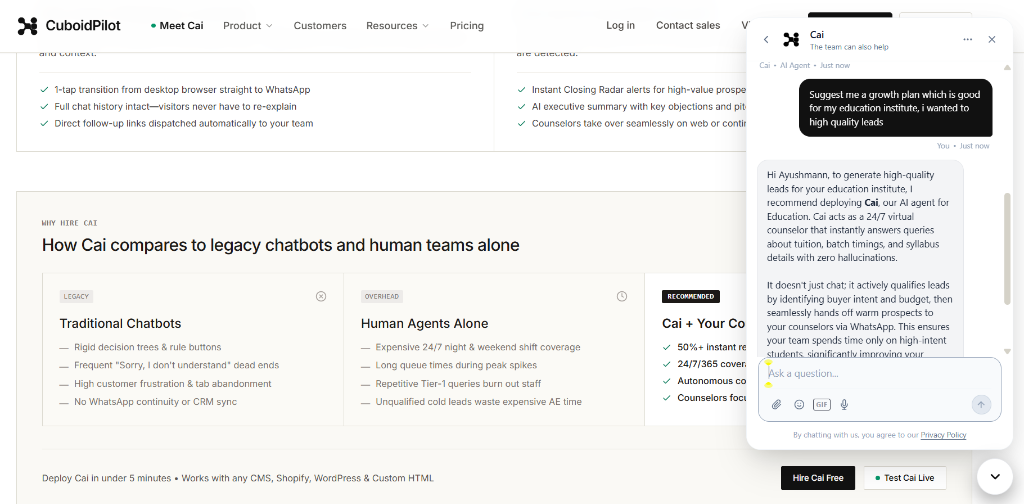Click 'Long queue times during peak spikes'
This screenshot has width=1024, height=504.
tap(456, 366)
